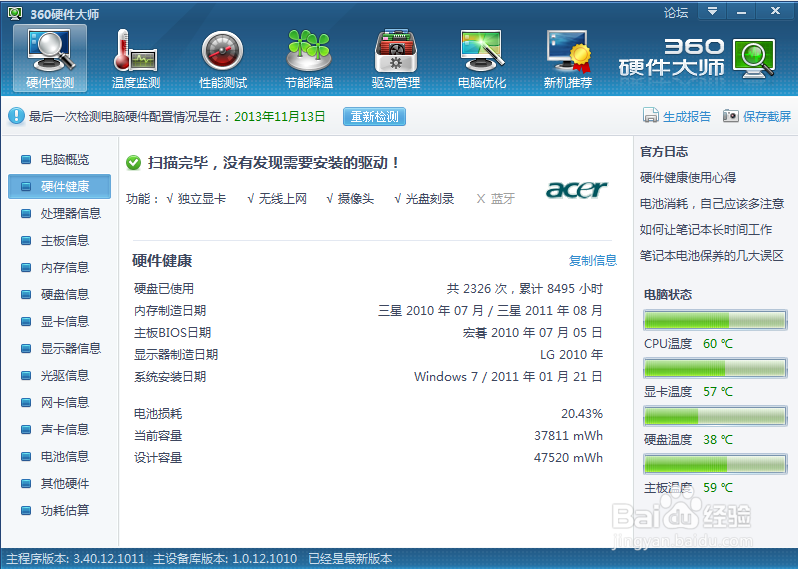The width and height of the screenshot is (798, 569).
Task: Click the 光盘刻录 feature label
Action: click(430, 198)
